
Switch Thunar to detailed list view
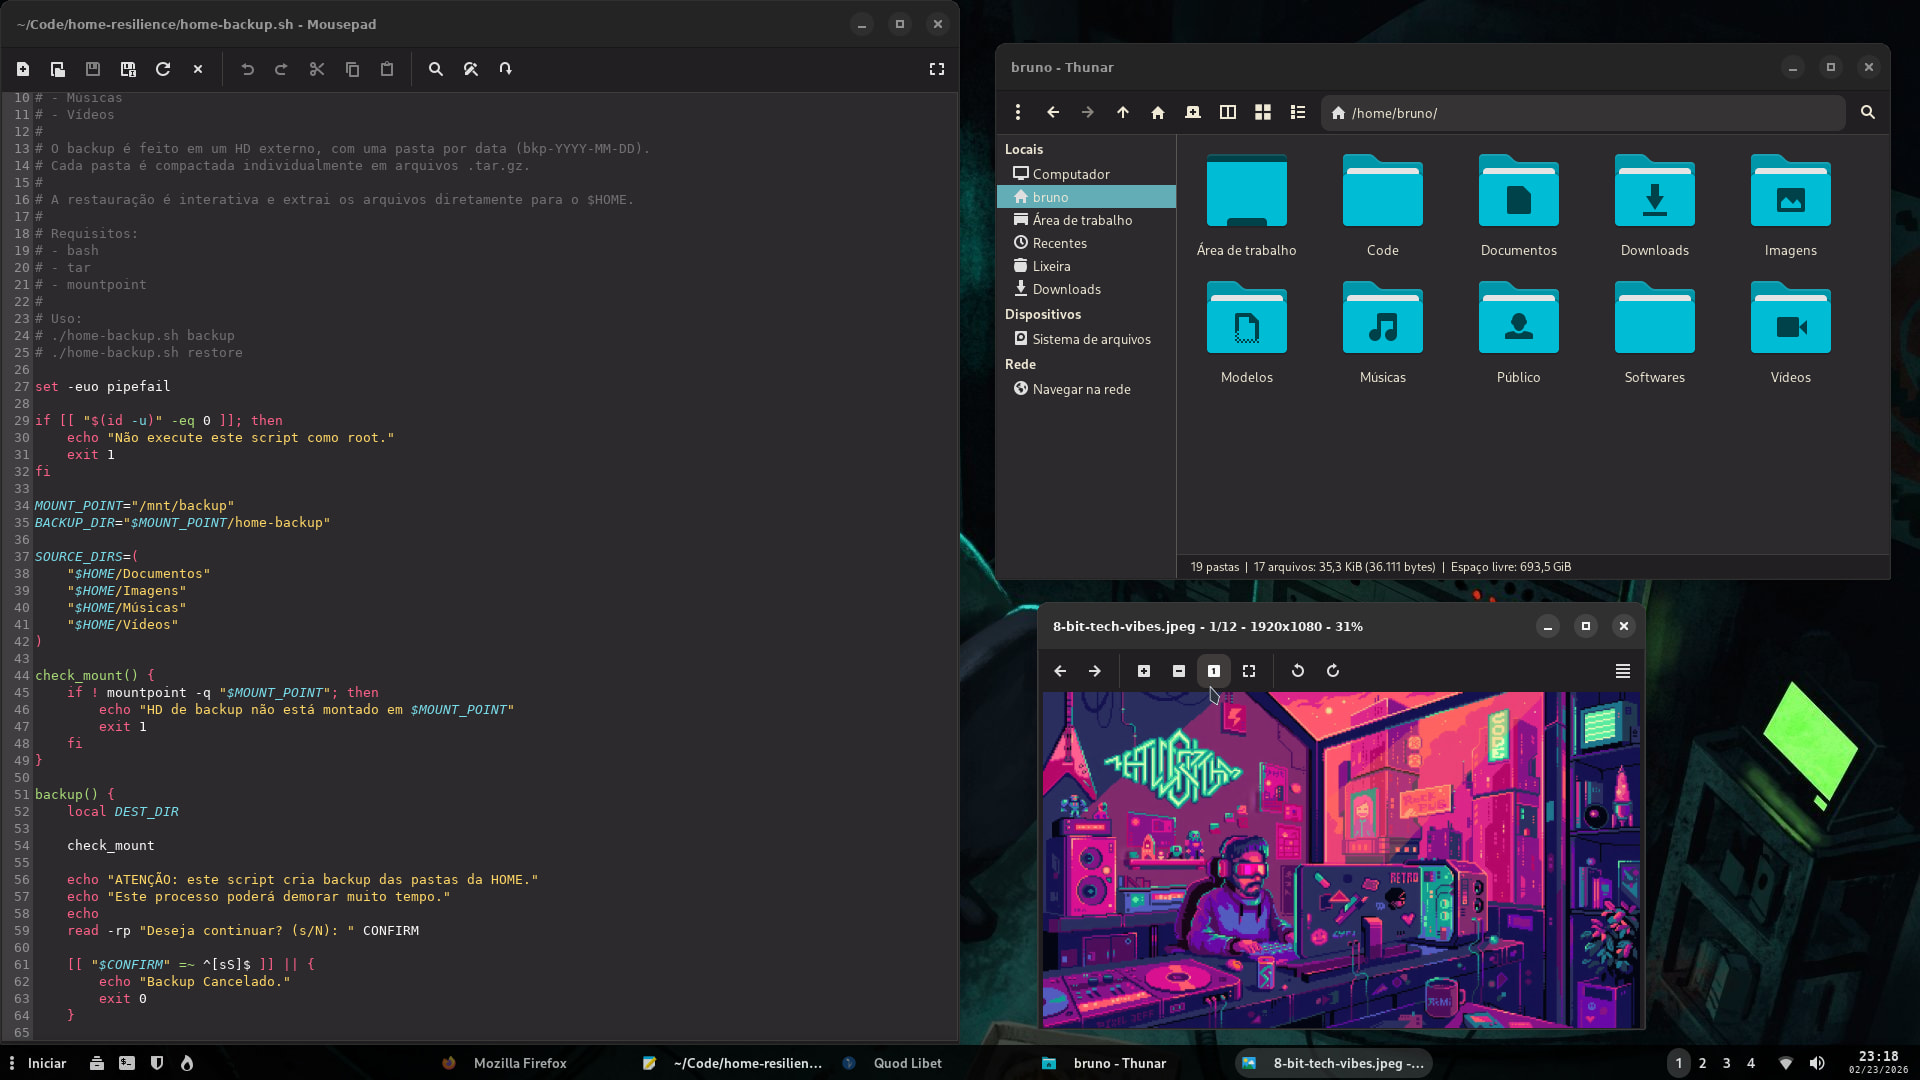pyautogui.click(x=1298, y=113)
